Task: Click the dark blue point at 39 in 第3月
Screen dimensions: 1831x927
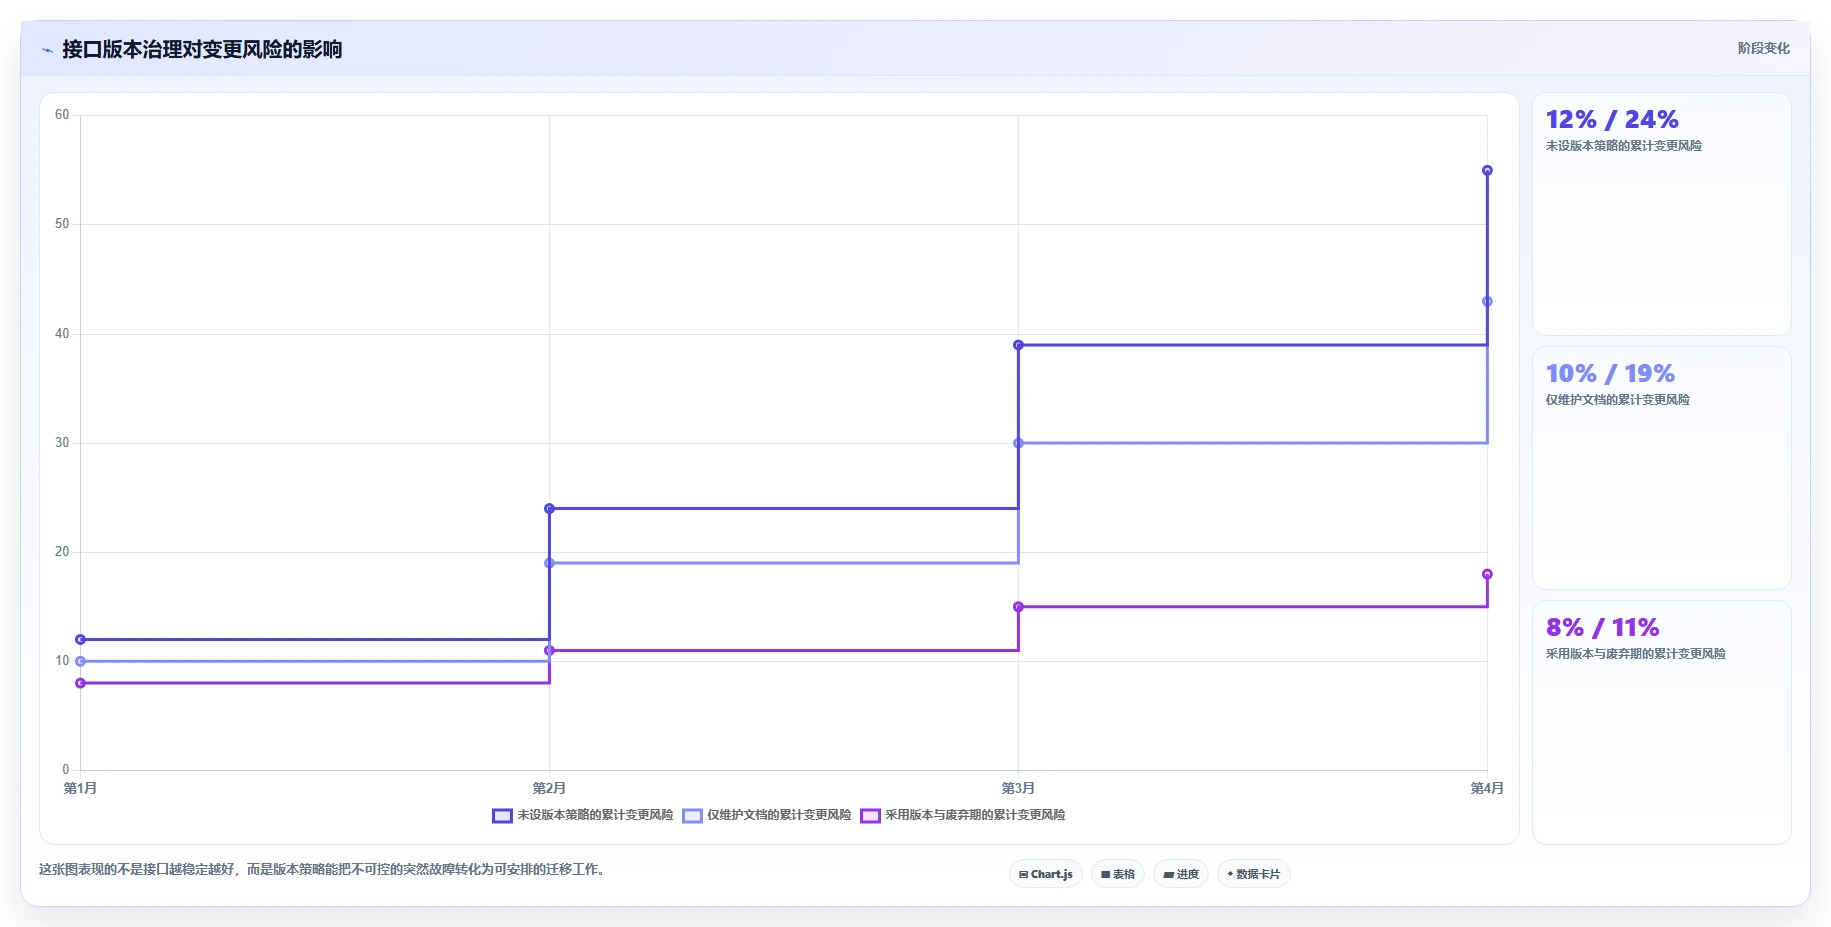Action: pos(1018,345)
